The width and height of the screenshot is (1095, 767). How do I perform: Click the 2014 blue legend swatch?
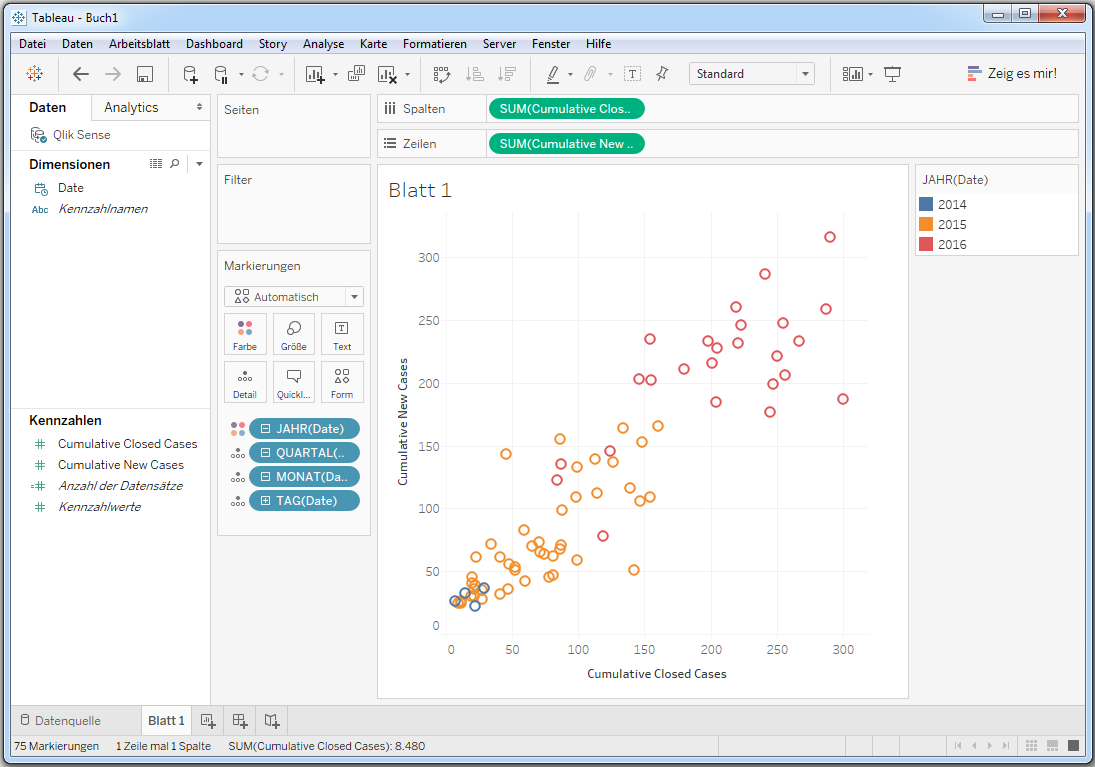[926, 204]
